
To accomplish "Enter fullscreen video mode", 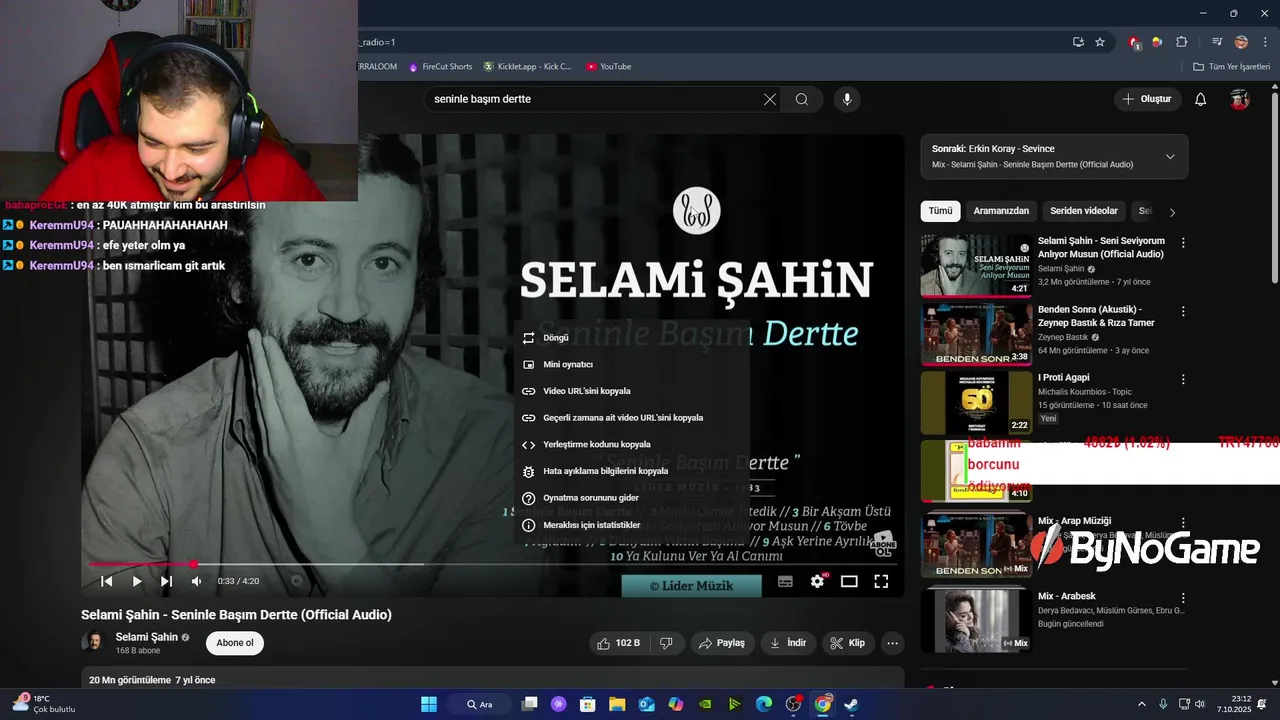I will pos(881,581).
